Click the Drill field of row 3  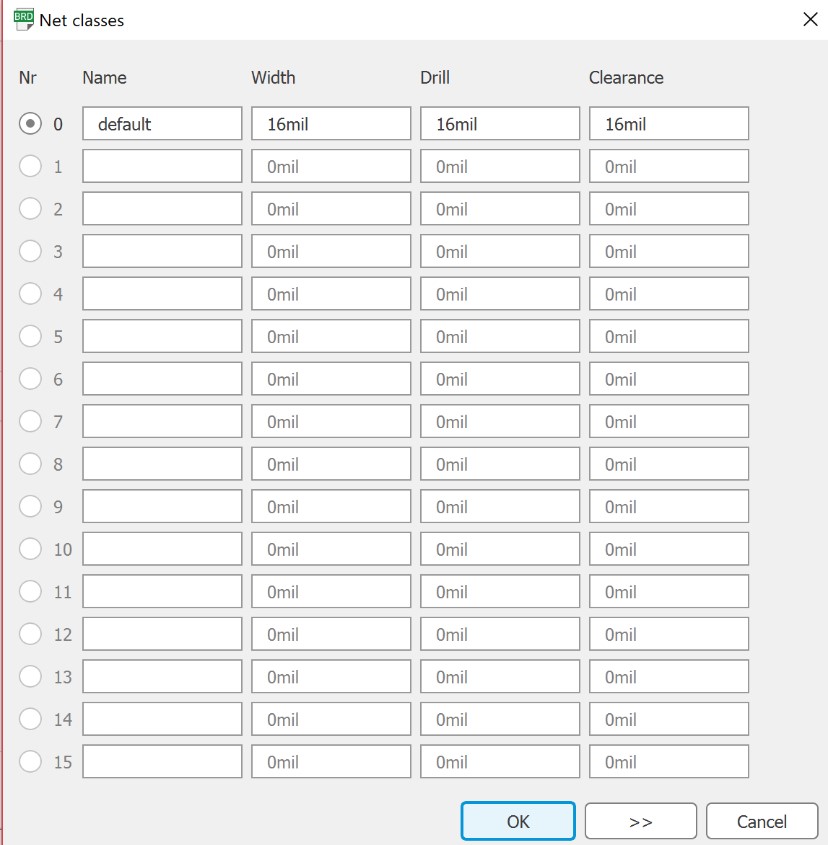click(500, 251)
